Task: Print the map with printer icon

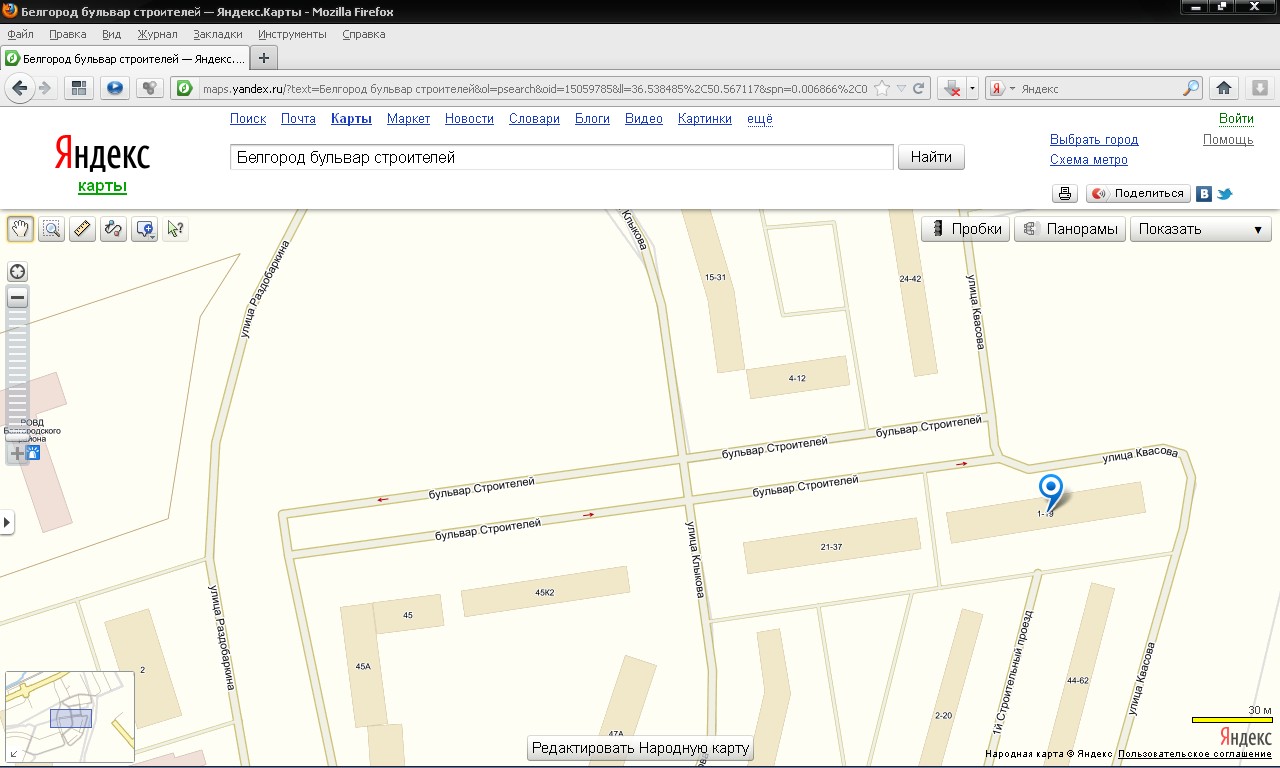Action: click(1065, 194)
